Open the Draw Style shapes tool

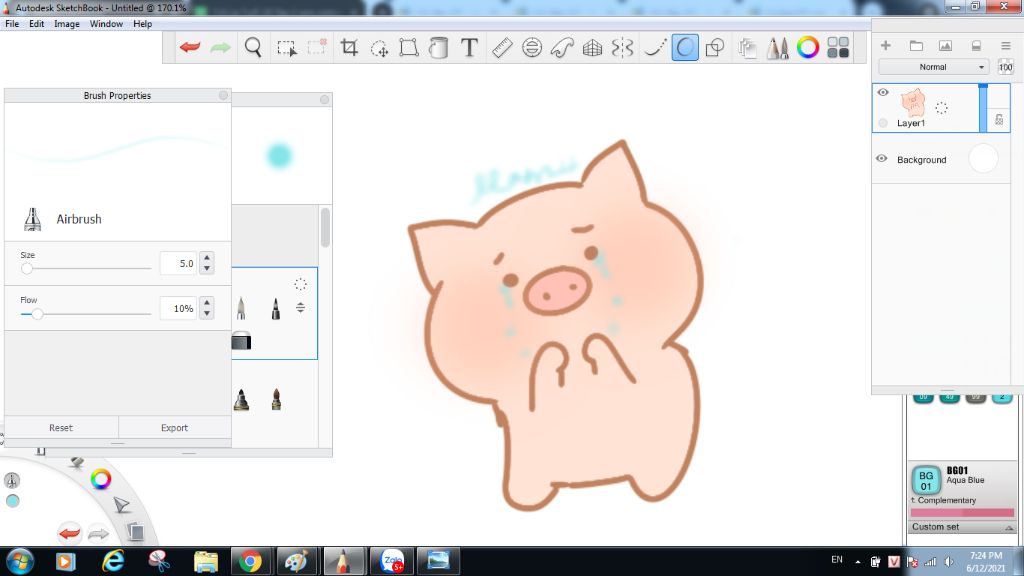(x=715, y=48)
